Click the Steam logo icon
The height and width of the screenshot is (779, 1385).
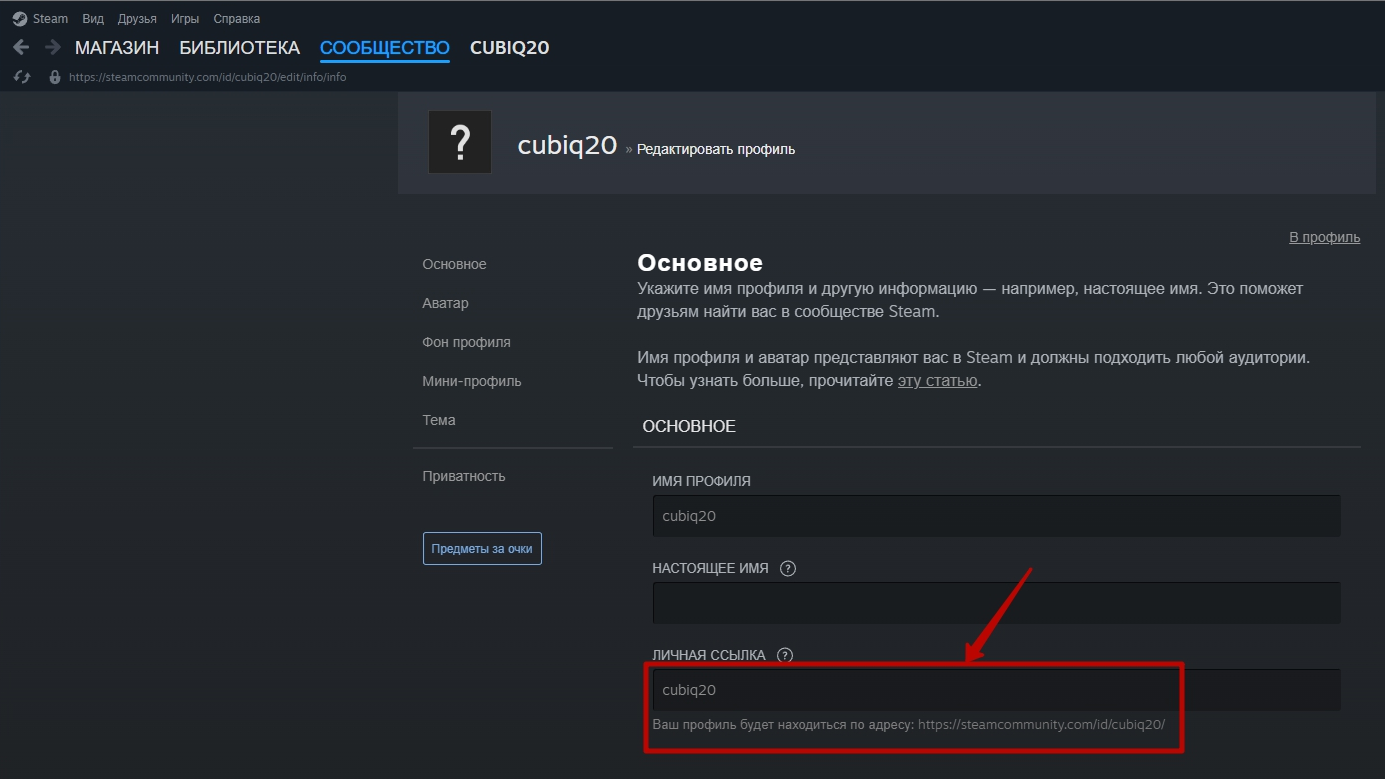click(20, 19)
